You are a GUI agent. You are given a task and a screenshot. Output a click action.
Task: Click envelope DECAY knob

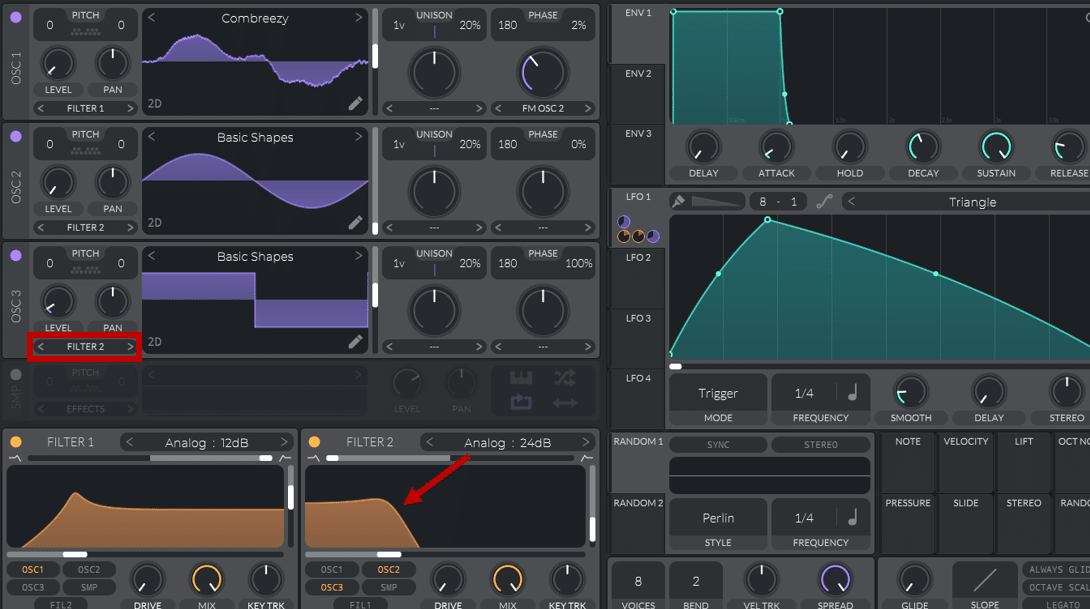(x=923, y=147)
